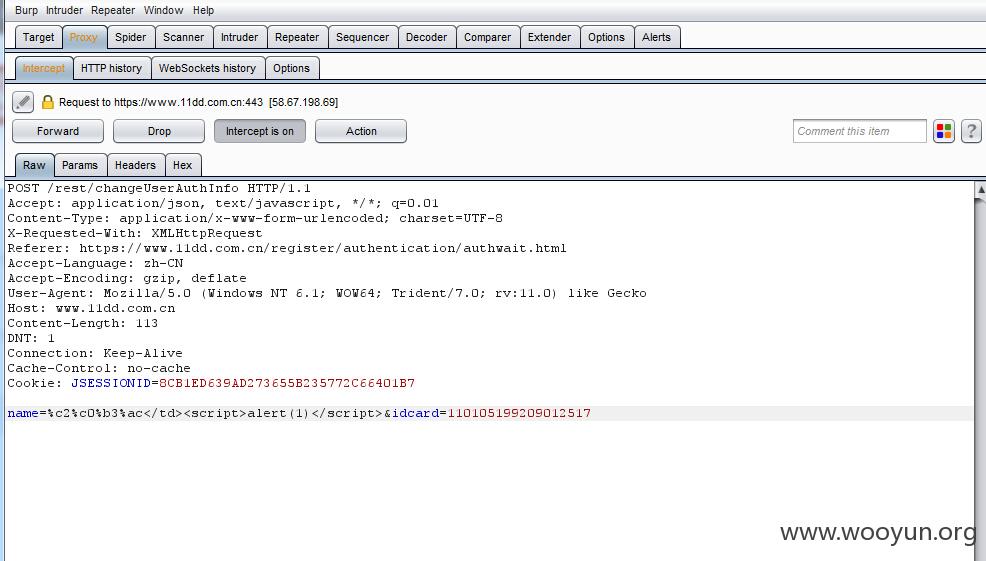Open the Action menu button
Viewport: 986px width, 561px height.
pyautogui.click(x=361, y=131)
